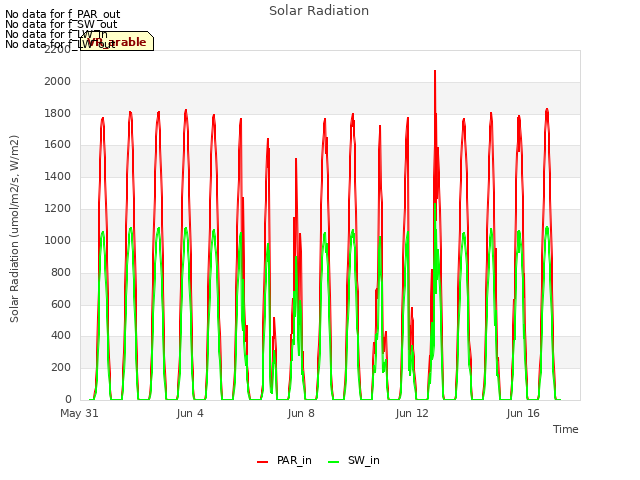Screen dimensions: 640x480
Task: Click the PAR_in legend entry
Action: point(284,460)
